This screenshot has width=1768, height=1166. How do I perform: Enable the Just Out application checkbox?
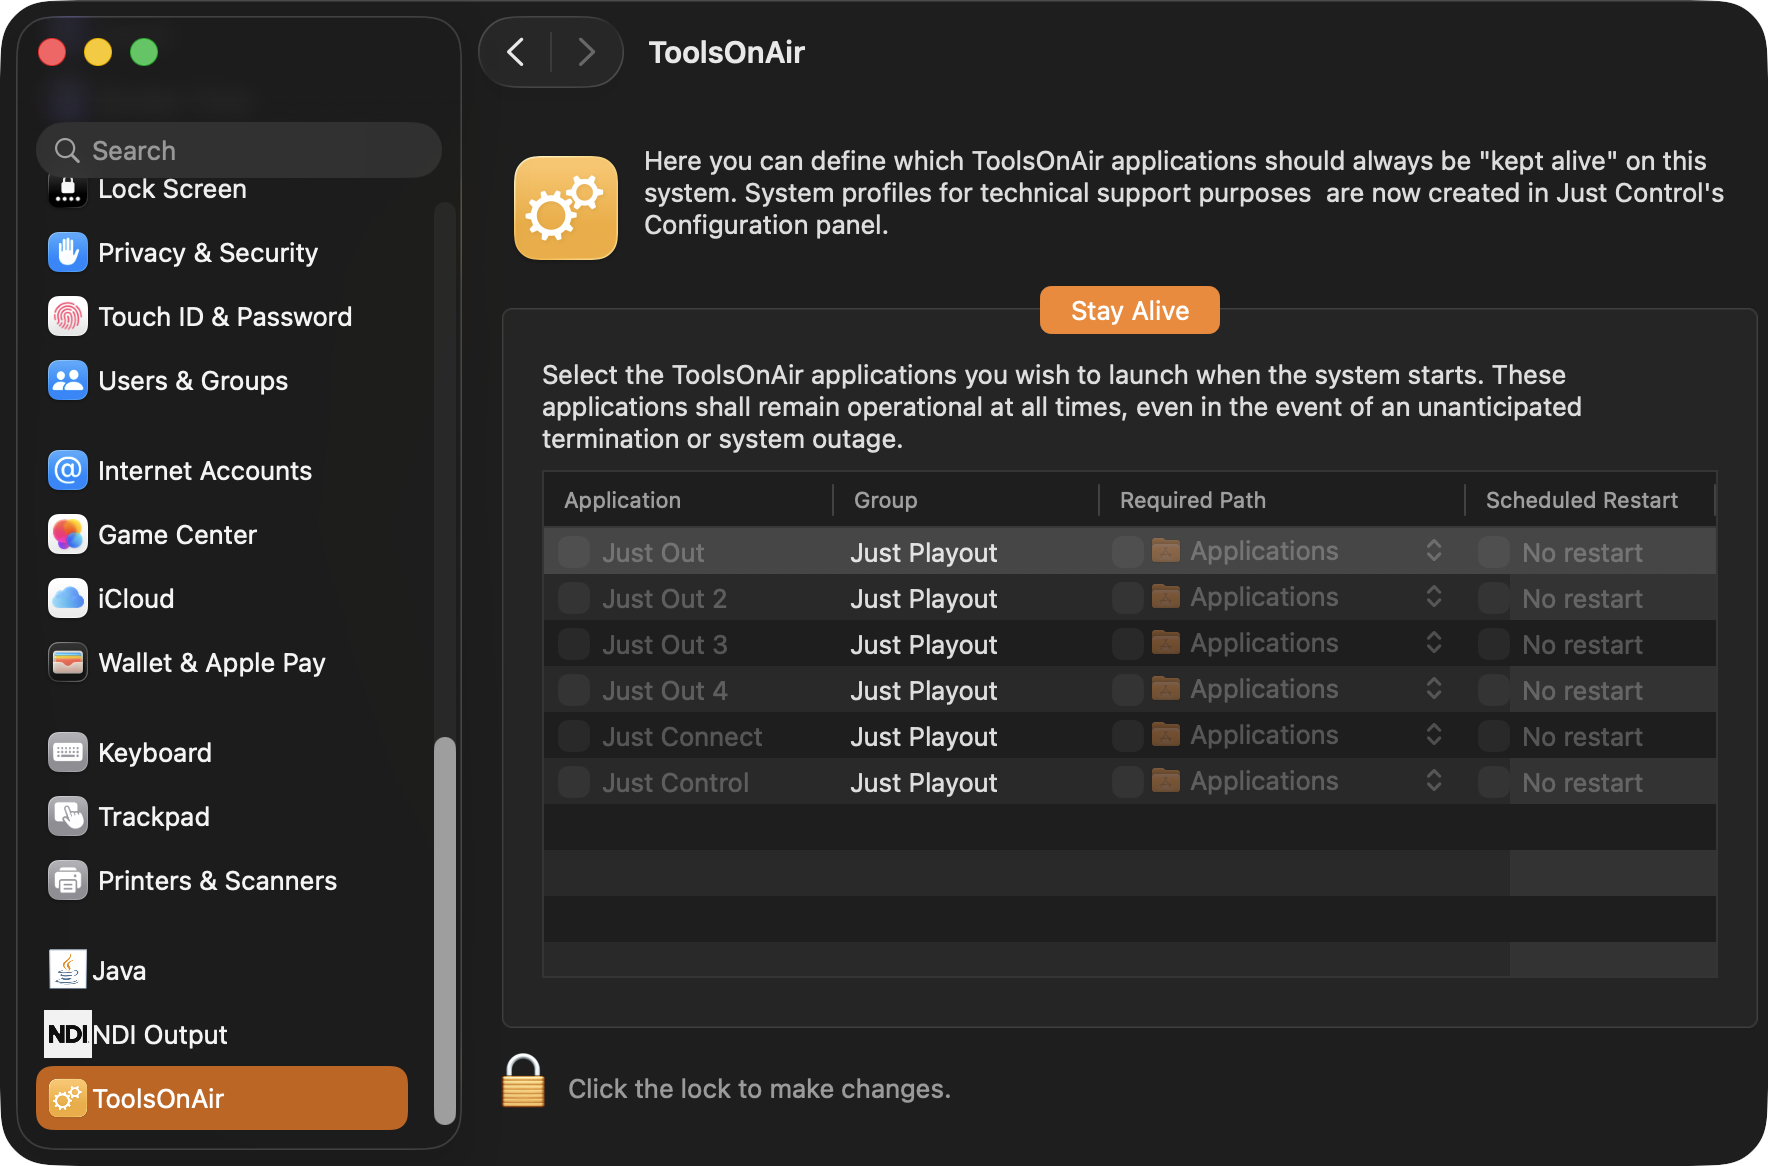point(574,552)
